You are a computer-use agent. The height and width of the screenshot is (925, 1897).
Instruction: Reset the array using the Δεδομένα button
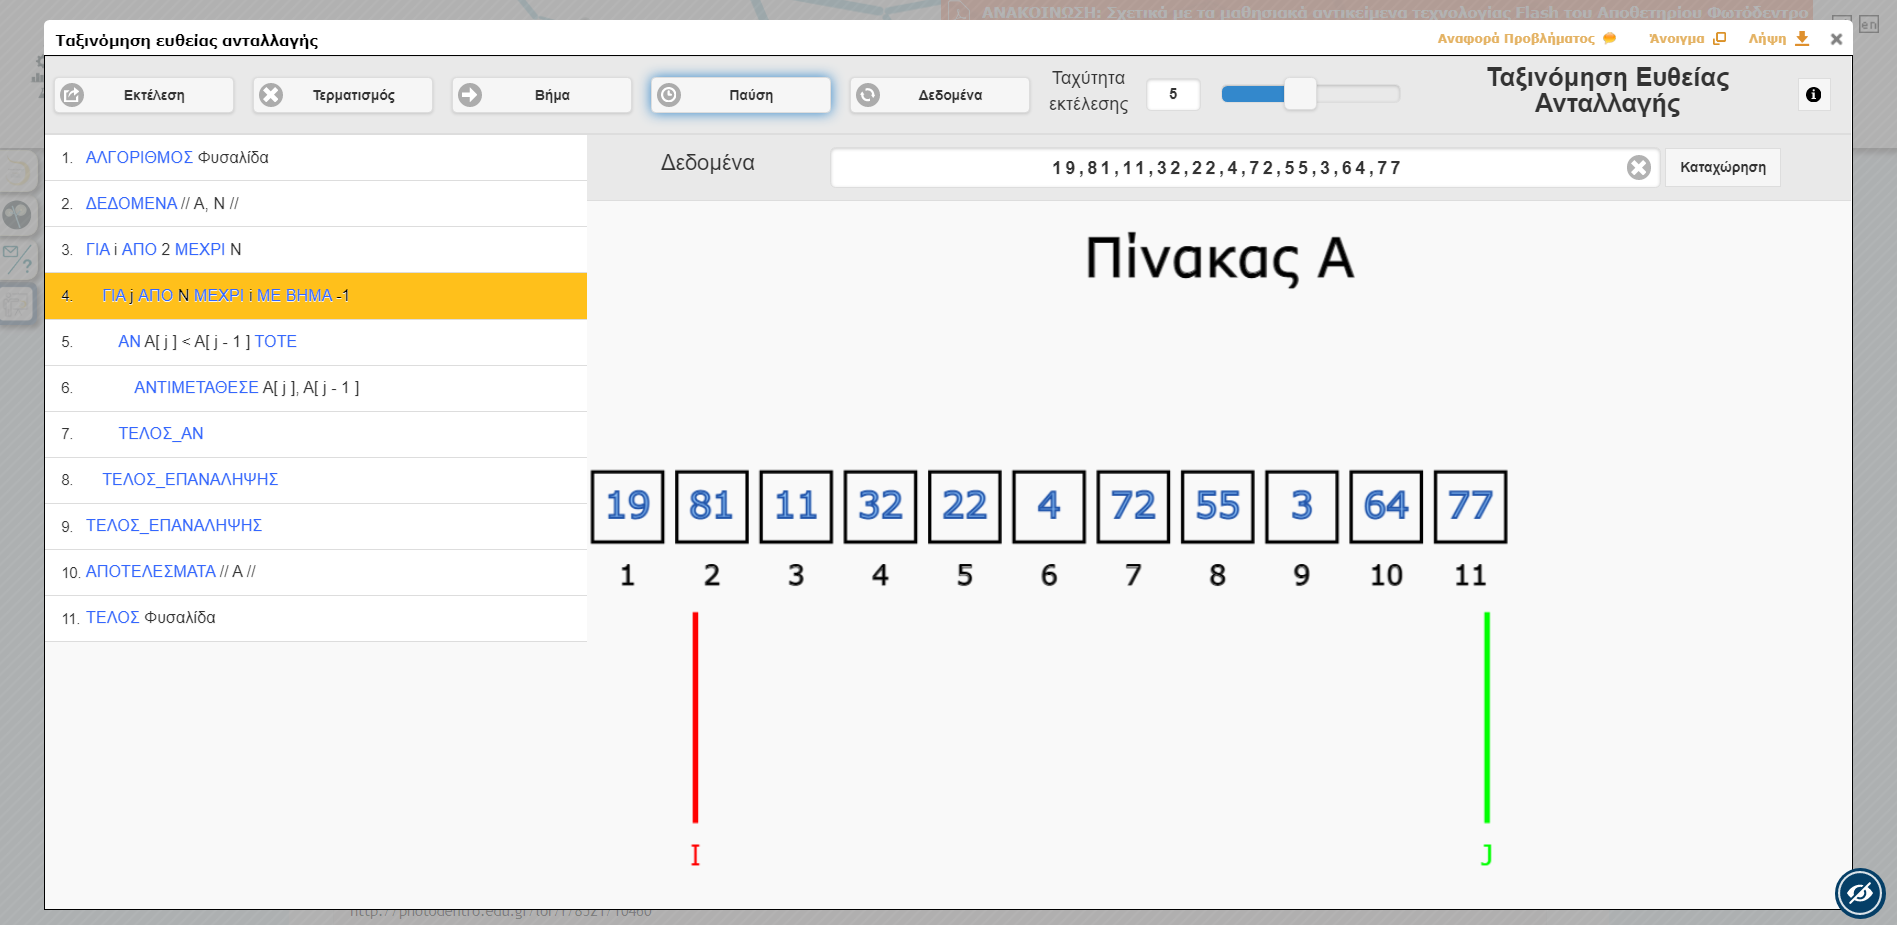940,95
